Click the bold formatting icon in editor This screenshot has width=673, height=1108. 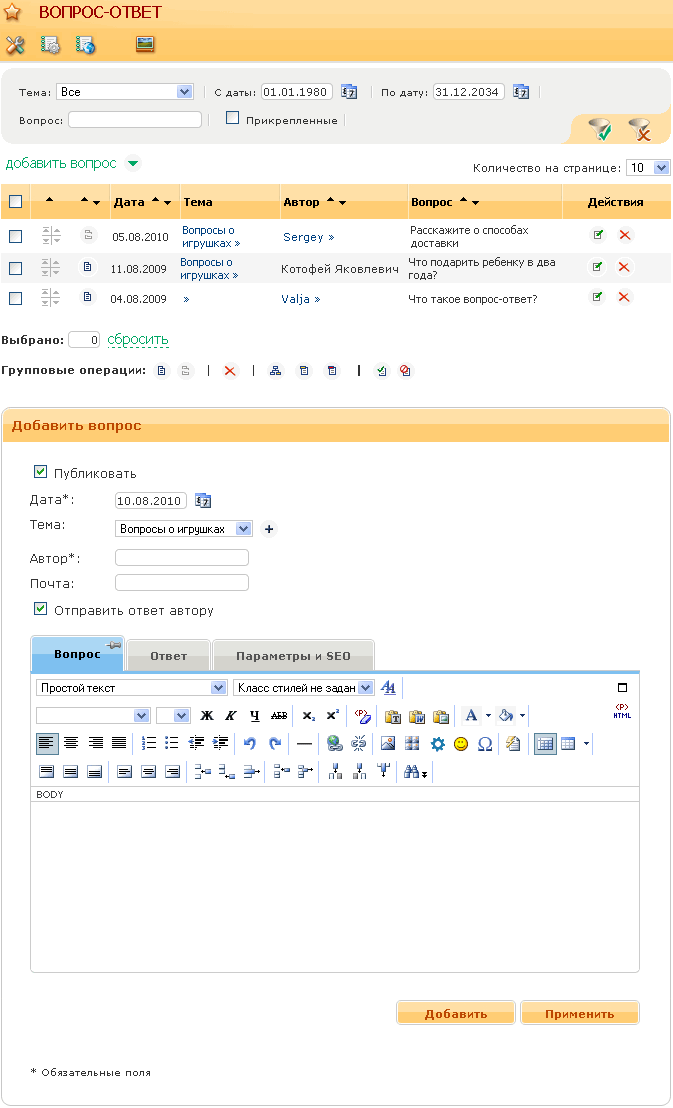(x=207, y=716)
